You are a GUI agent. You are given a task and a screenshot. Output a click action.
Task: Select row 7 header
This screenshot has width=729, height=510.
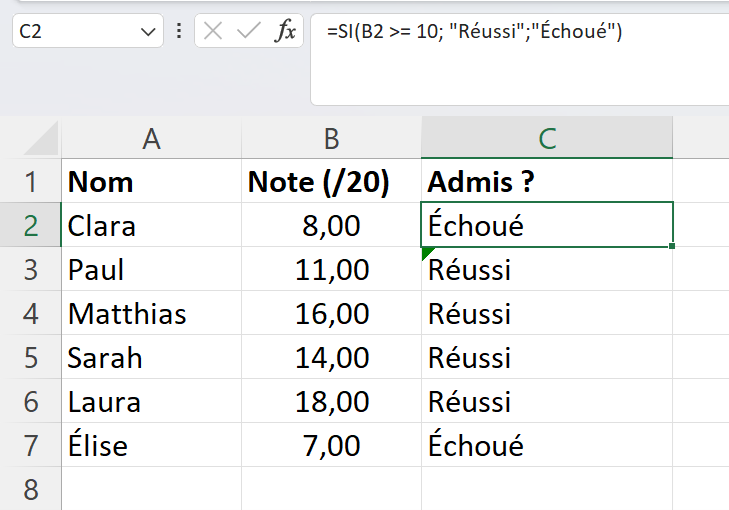click(x=31, y=445)
